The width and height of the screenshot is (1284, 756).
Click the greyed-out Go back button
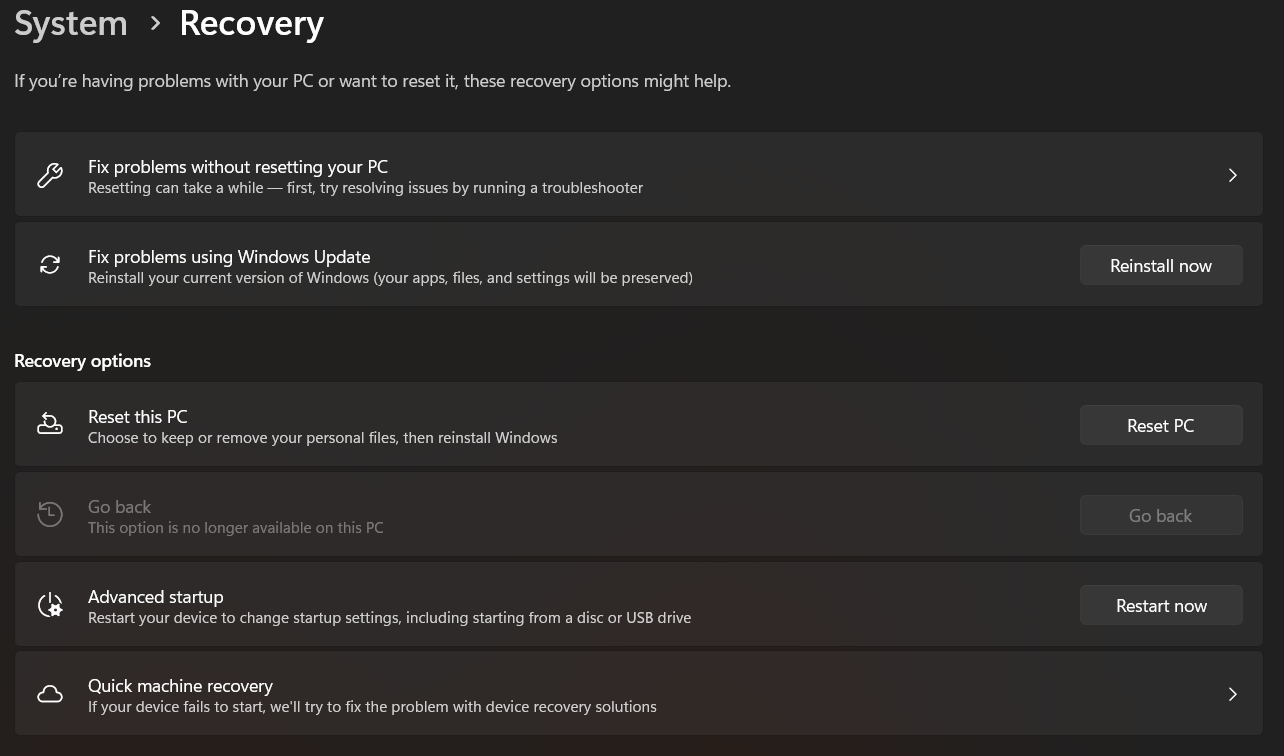click(x=1160, y=515)
